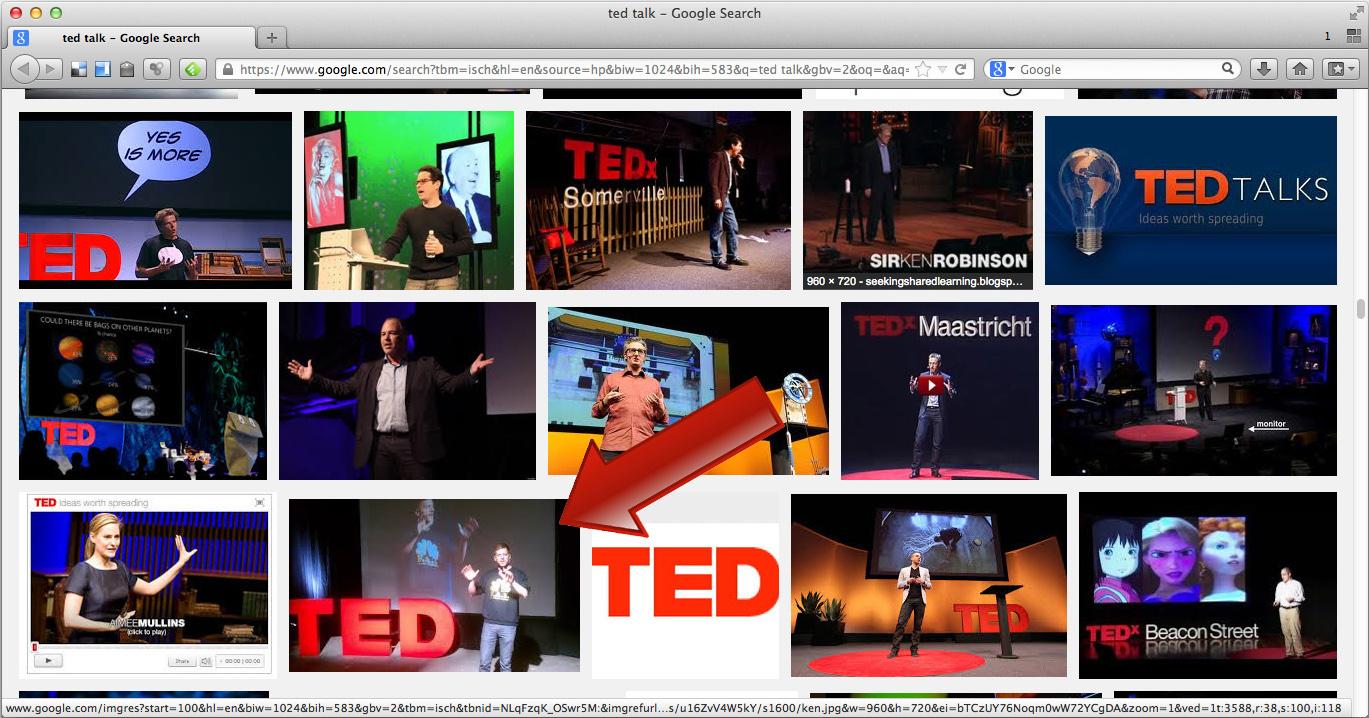The image size is (1369, 718).
Task: Open the "Yes Is More" thumbnail
Action: pyautogui.click(x=155, y=200)
